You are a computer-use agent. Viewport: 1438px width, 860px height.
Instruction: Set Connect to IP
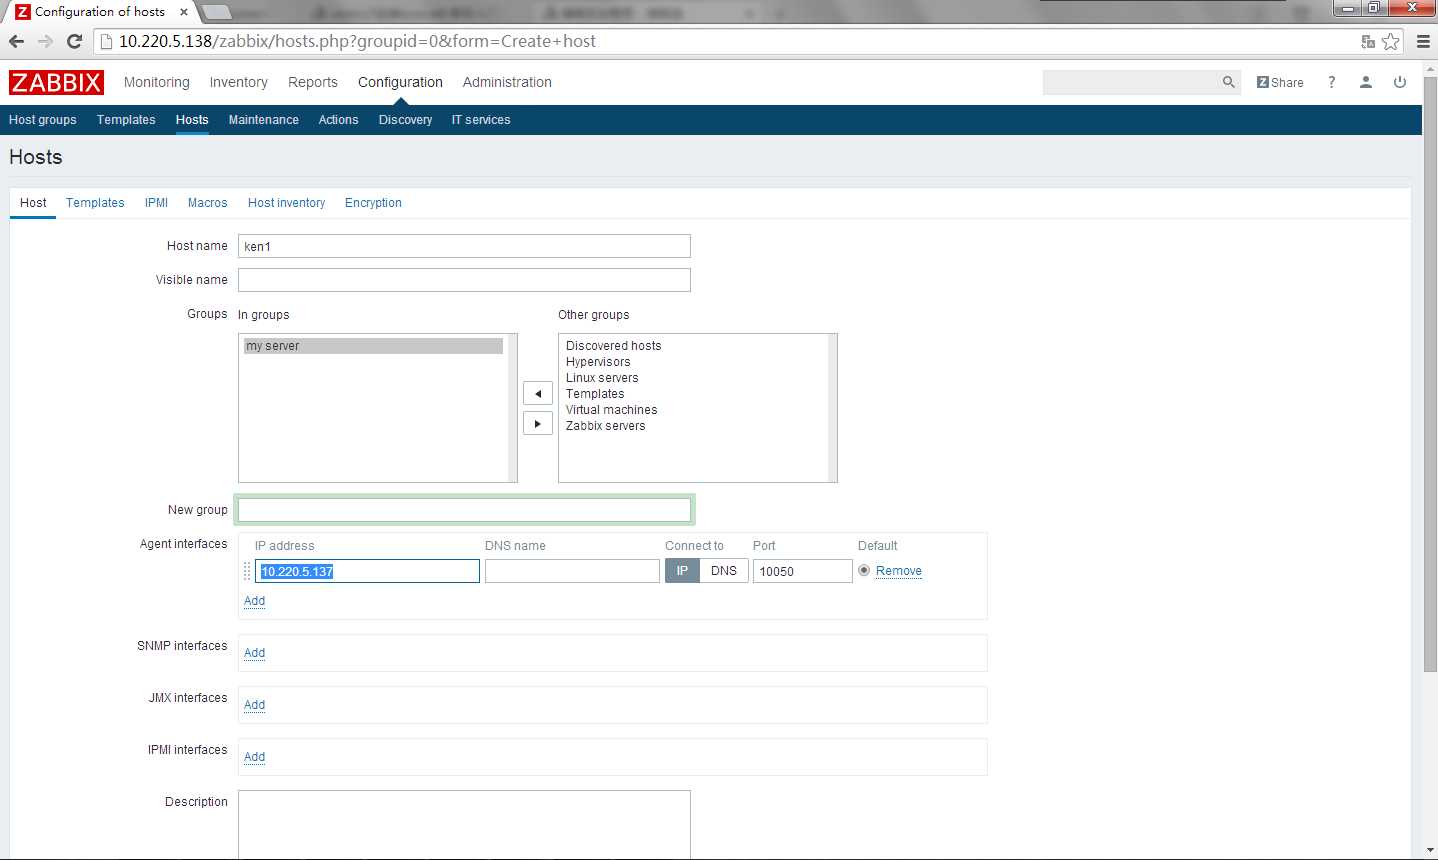point(682,570)
